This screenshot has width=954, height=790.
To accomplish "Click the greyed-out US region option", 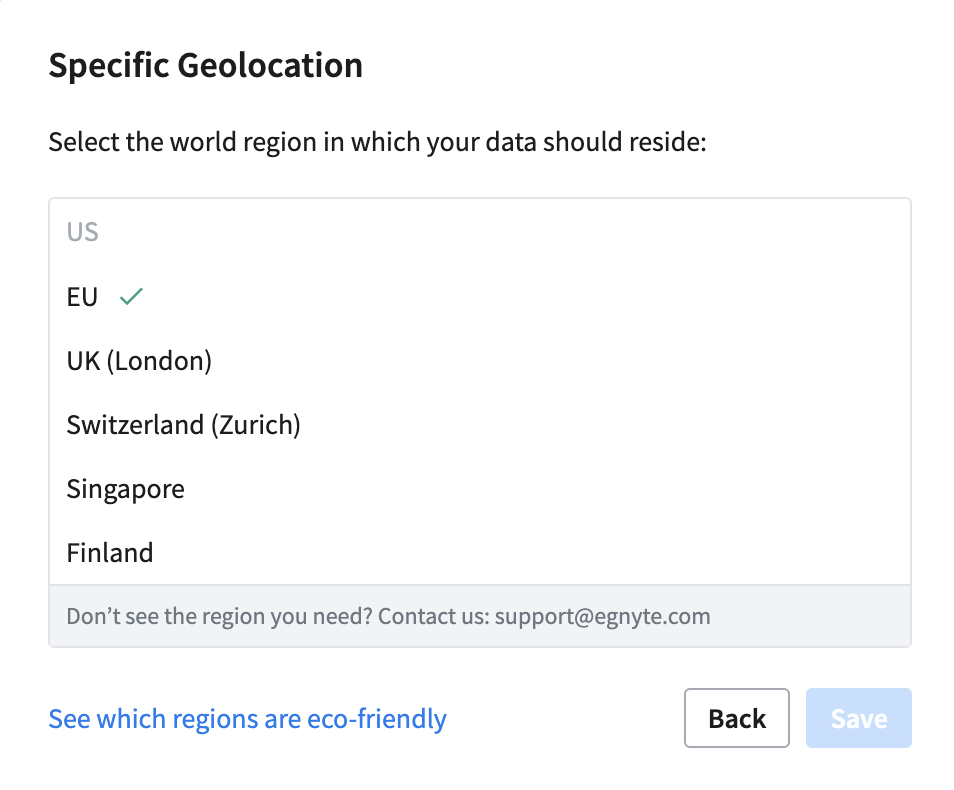I will (x=83, y=233).
